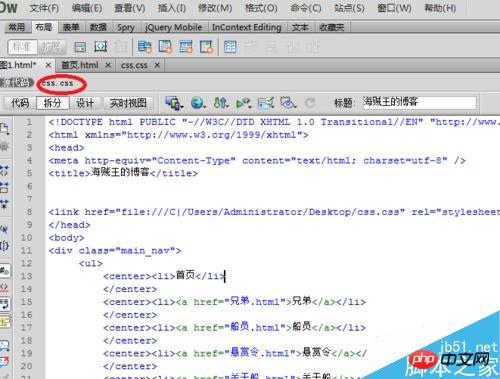The width and height of the screenshot is (500, 379).
Task: Click the Collapse Full Tag icon
Action: point(4,171)
